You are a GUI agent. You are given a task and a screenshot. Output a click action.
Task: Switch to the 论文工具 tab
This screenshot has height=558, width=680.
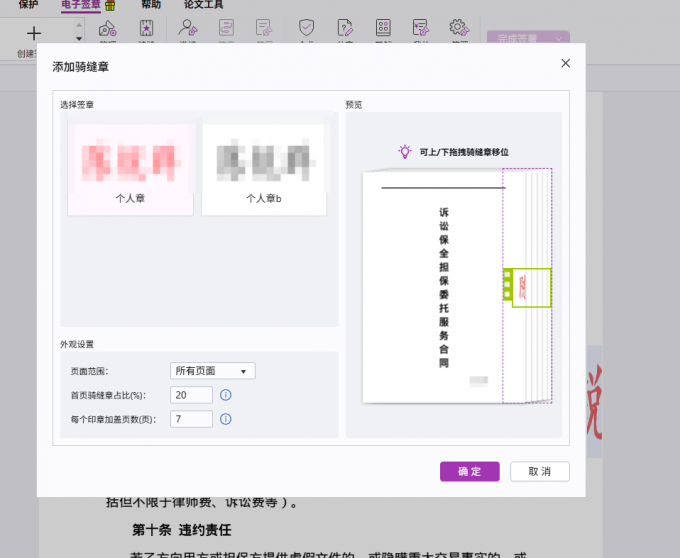tap(203, 4)
